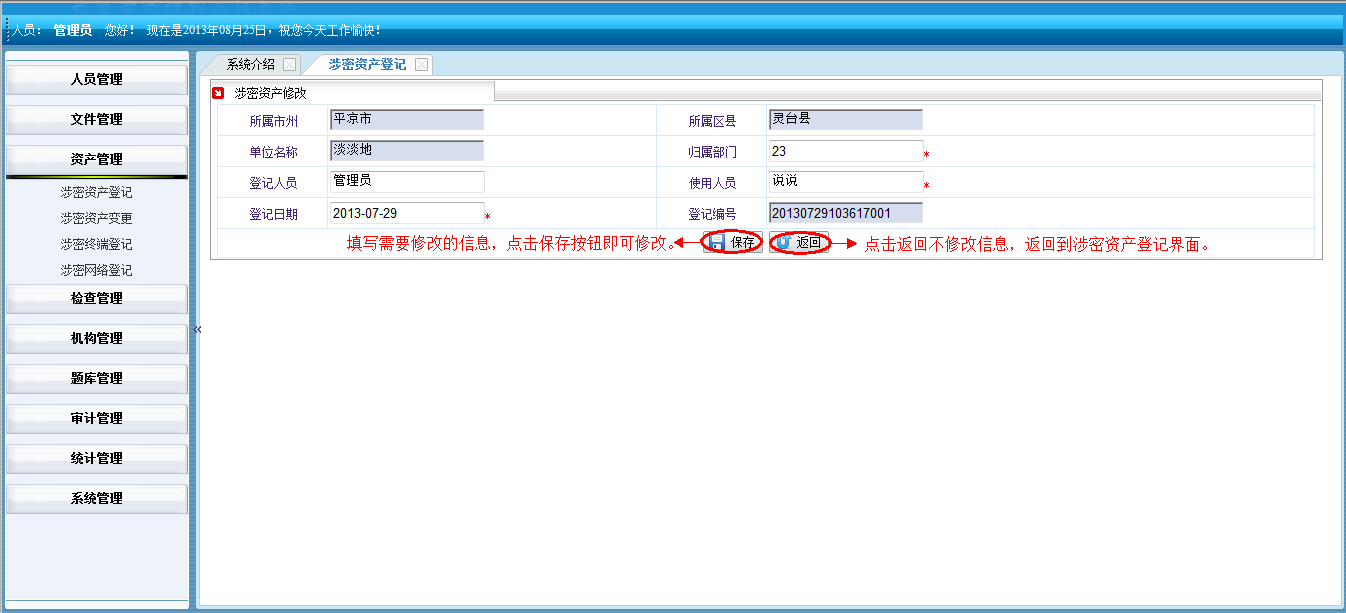Focus the 登记人员 input containing 管理员
The width and height of the screenshot is (1346, 613).
point(407,182)
